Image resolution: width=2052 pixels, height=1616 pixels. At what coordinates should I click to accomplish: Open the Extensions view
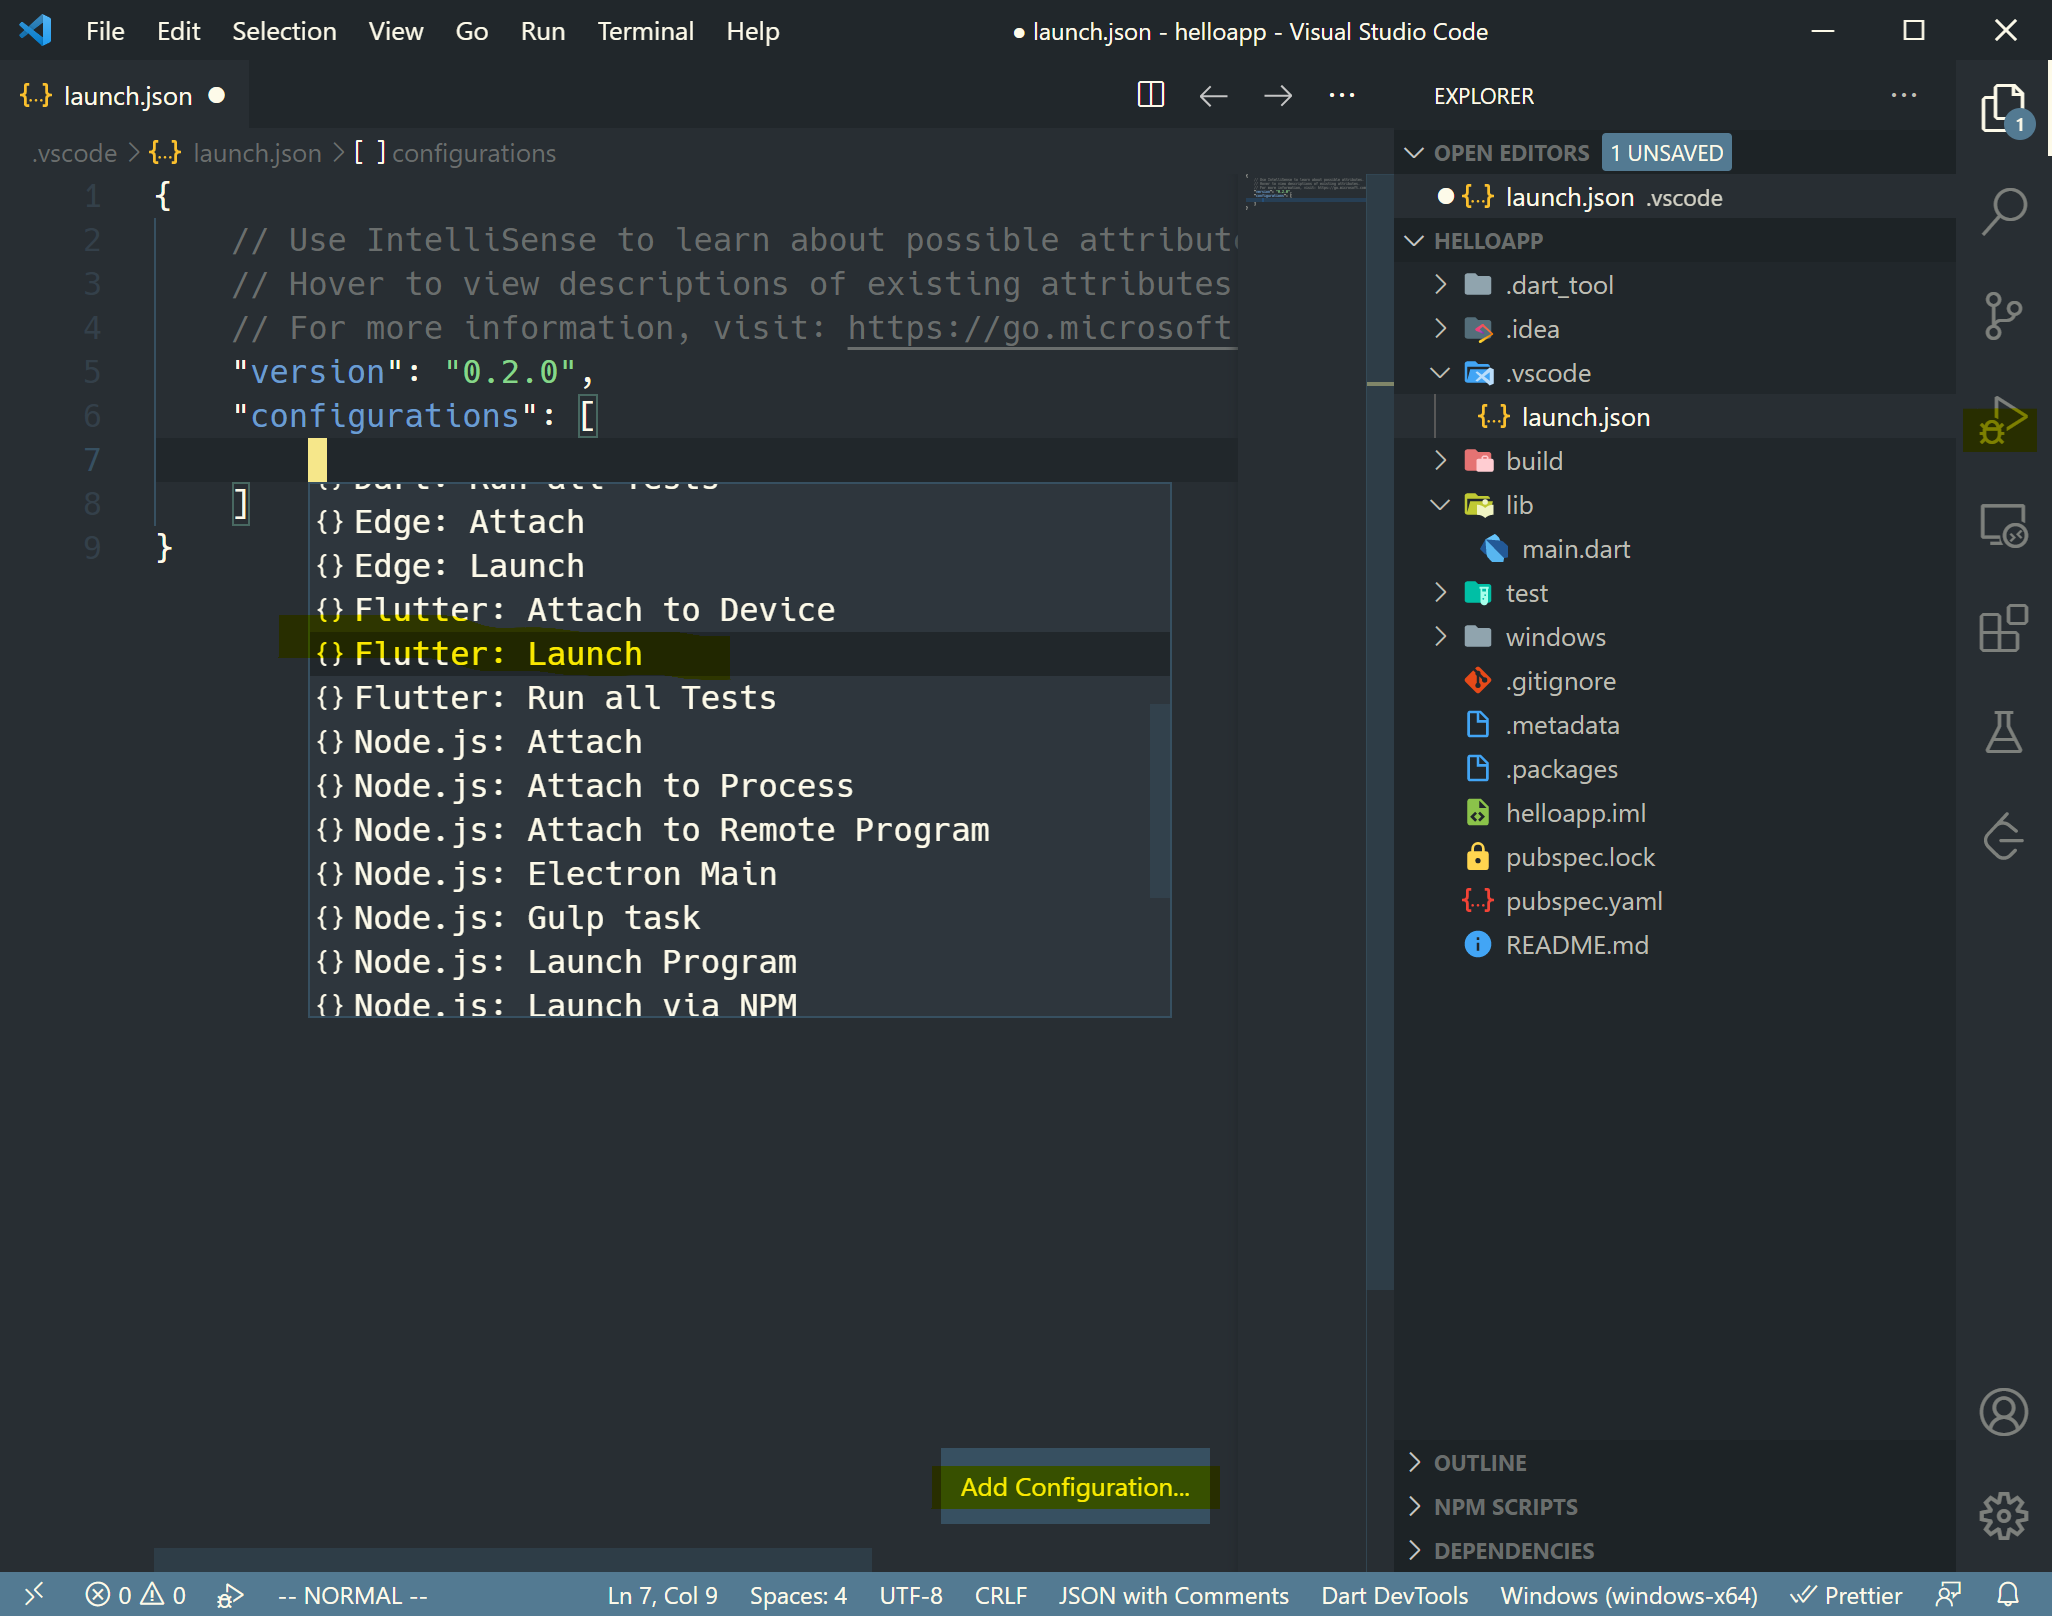pos(2003,629)
